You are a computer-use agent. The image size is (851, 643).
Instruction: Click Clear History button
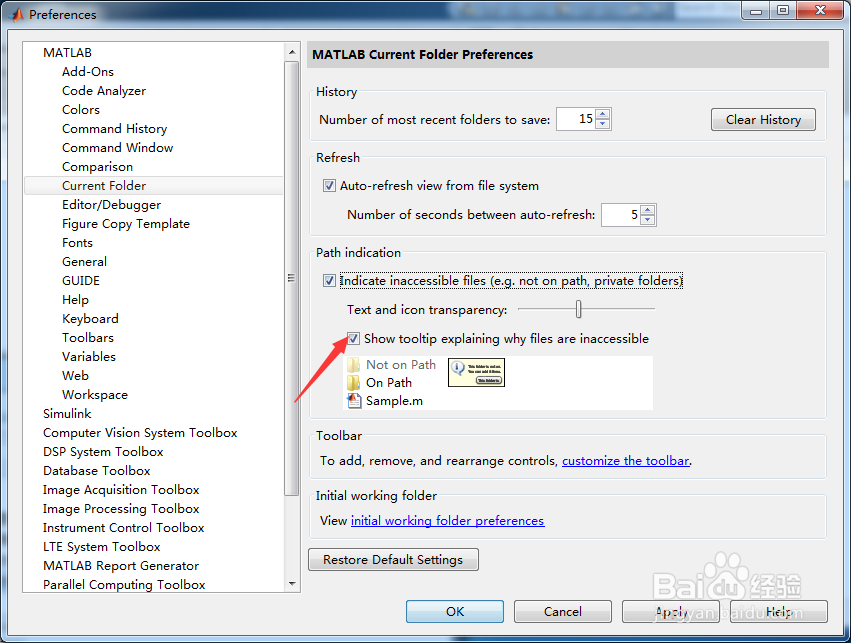click(763, 119)
